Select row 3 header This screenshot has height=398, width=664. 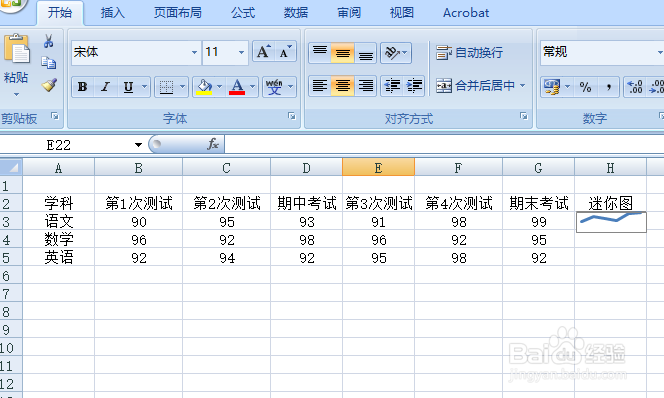pyautogui.click(x=11, y=221)
